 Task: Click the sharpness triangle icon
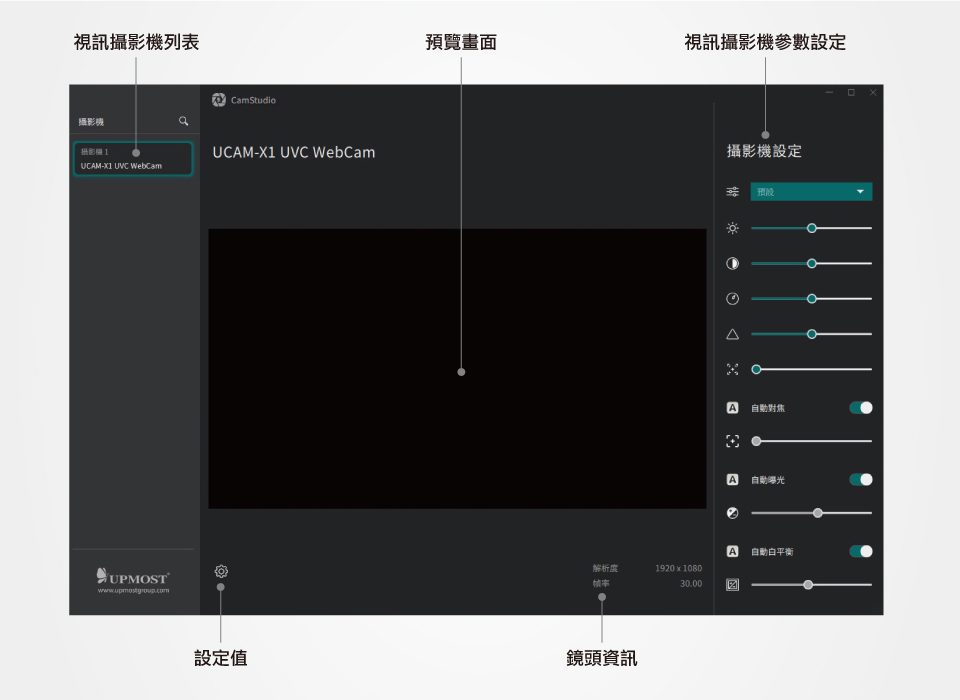(x=732, y=334)
